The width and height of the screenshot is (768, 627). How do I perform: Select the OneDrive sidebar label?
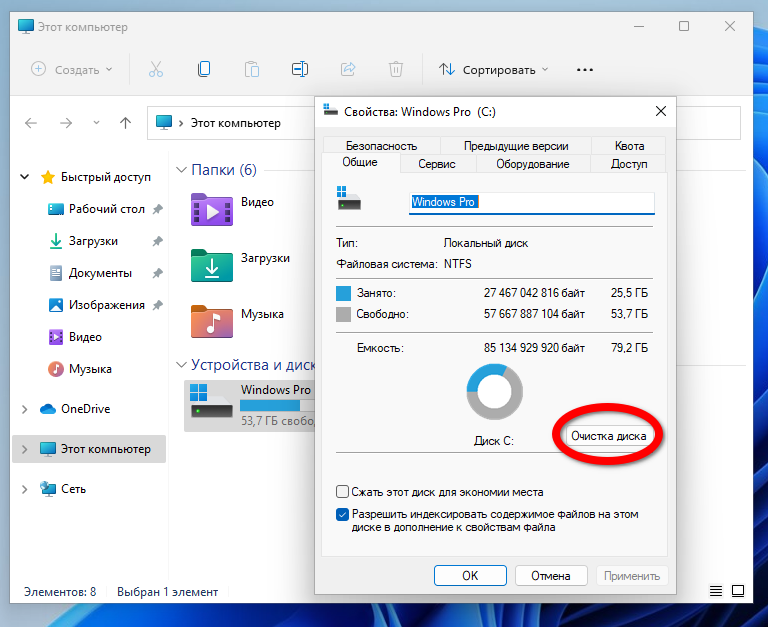coord(86,409)
